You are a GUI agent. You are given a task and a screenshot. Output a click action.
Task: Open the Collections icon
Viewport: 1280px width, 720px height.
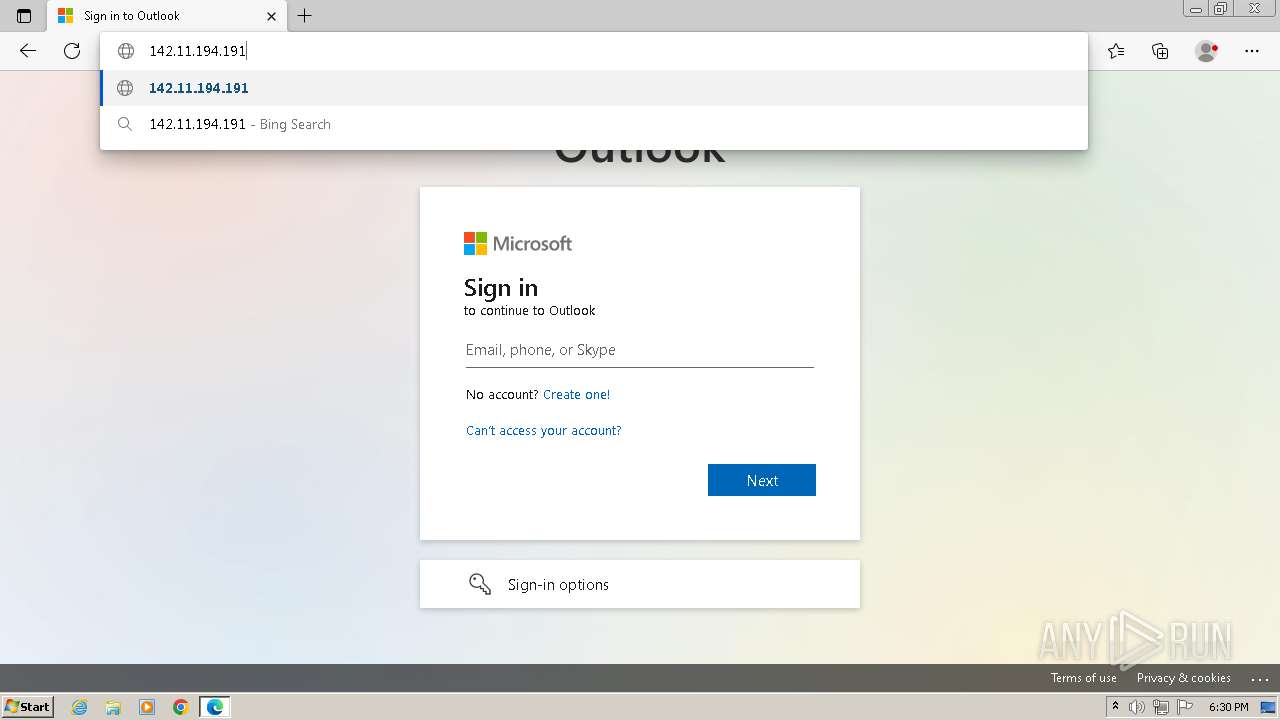coord(1160,51)
